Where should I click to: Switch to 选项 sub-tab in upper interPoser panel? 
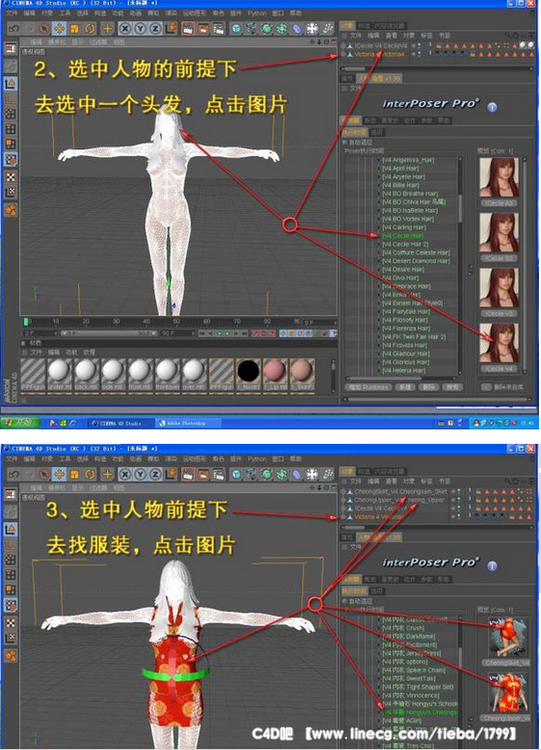[376, 132]
